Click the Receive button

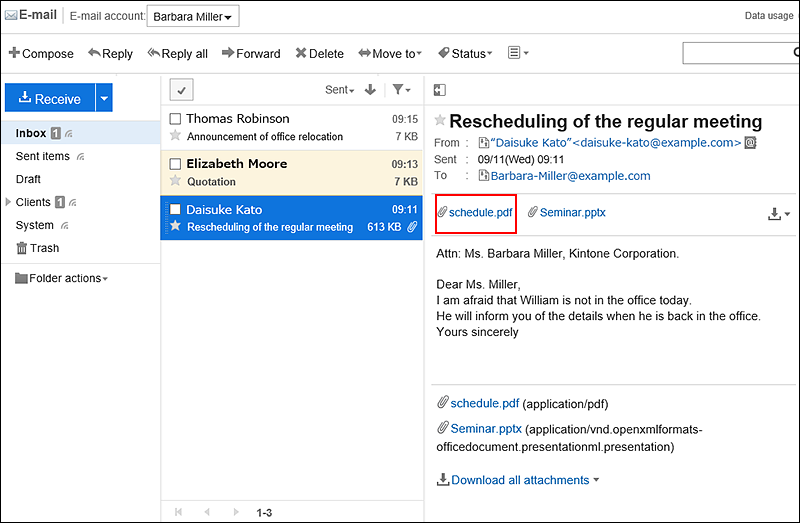click(x=50, y=98)
